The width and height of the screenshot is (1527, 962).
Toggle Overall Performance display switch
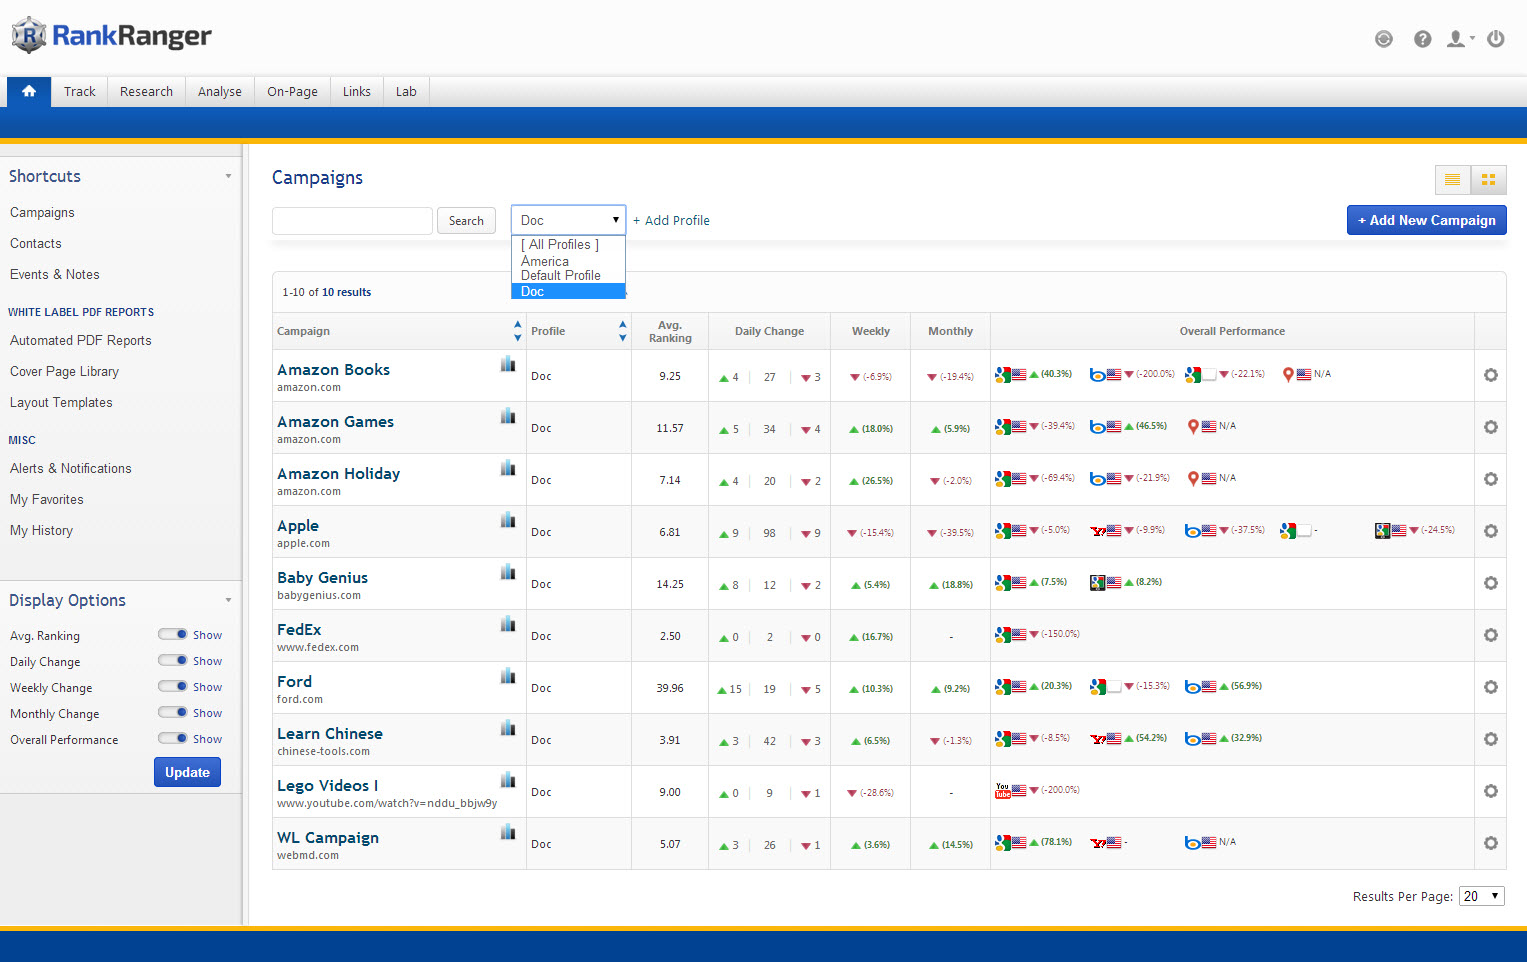pos(173,738)
